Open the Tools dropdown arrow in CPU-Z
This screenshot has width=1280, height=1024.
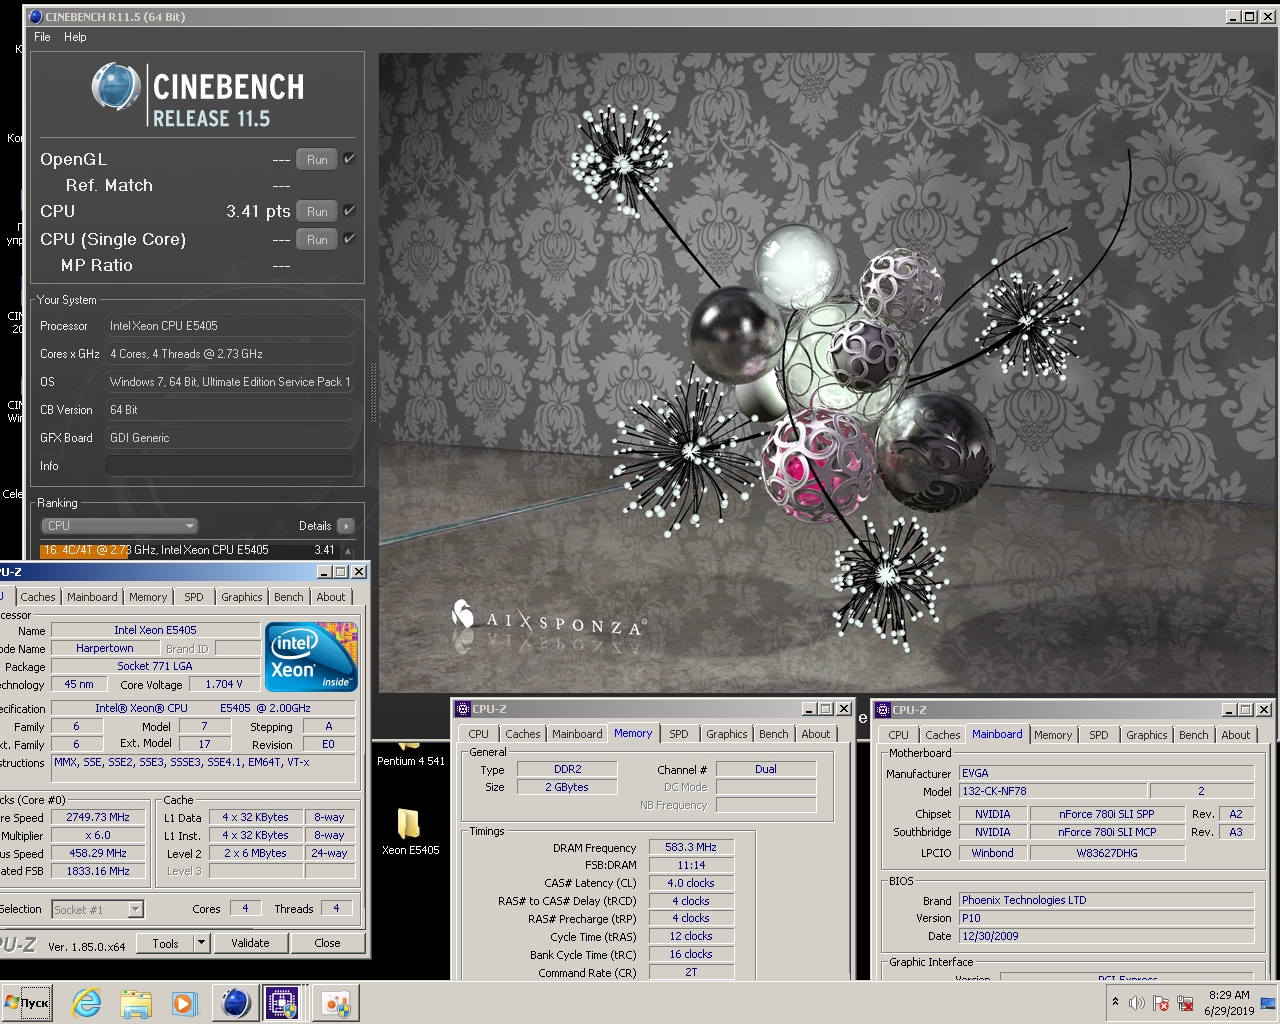click(x=201, y=943)
